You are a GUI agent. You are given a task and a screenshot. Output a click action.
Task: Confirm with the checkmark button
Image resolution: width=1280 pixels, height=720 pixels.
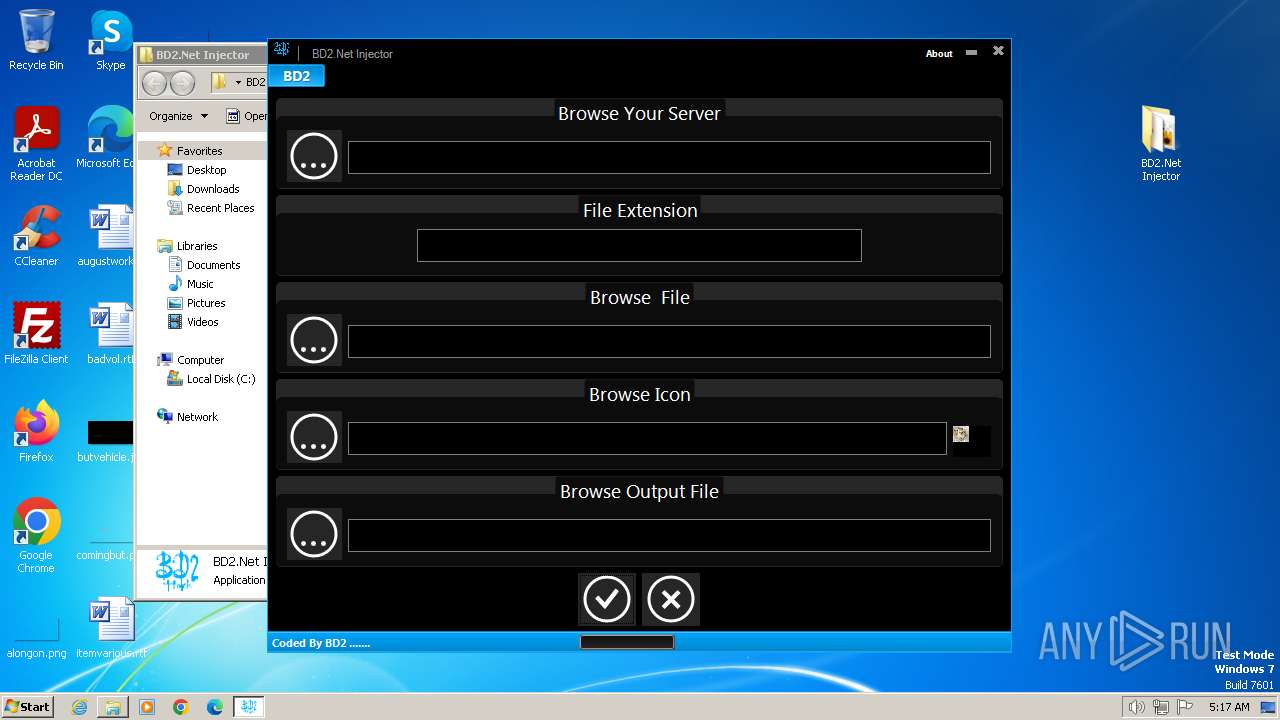click(x=607, y=599)
